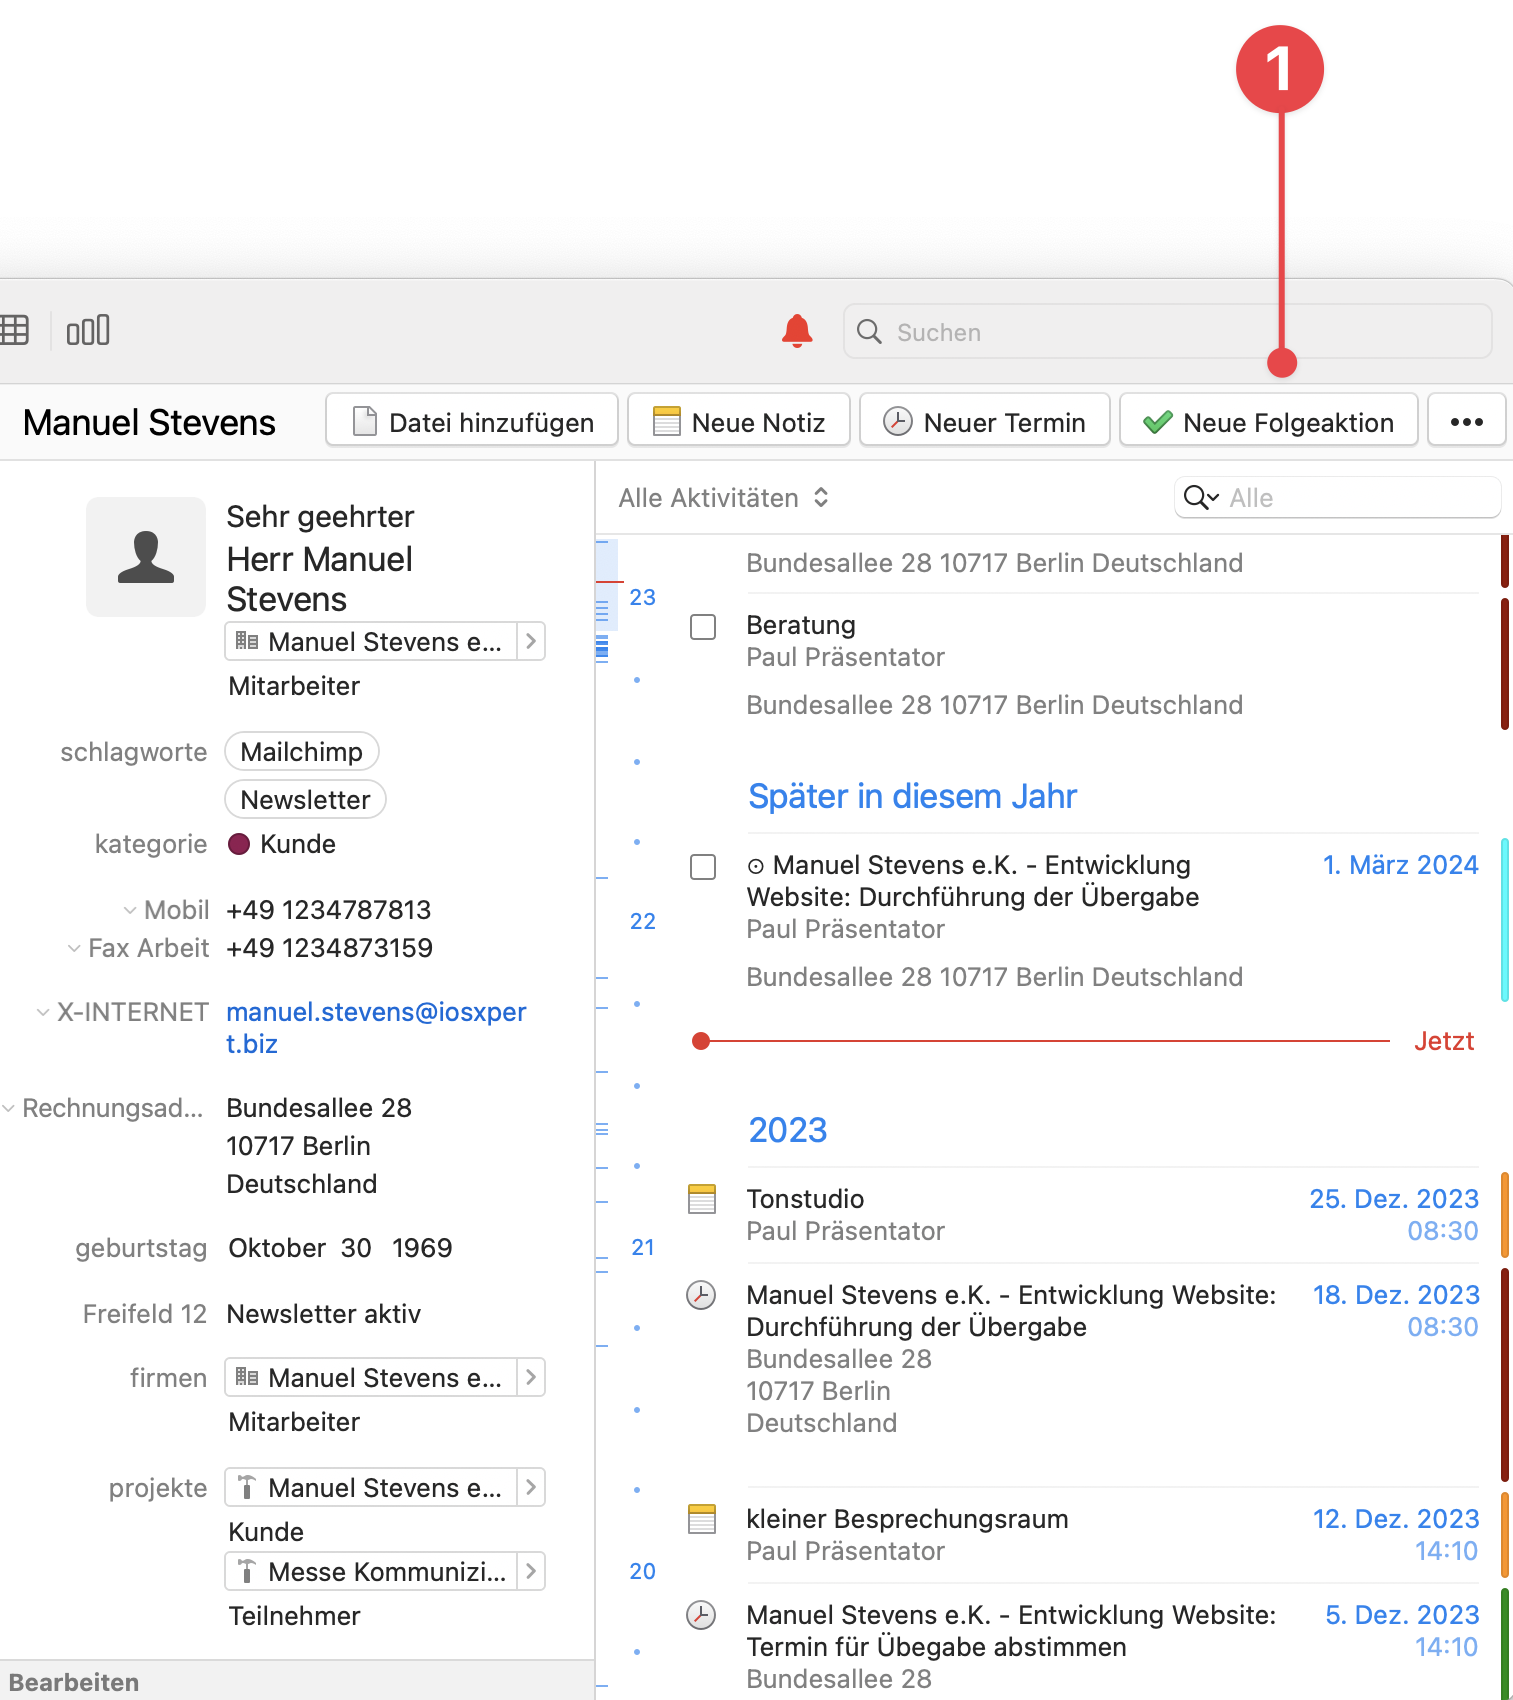Click the contact avatar placeholder image

coord(146,557)
